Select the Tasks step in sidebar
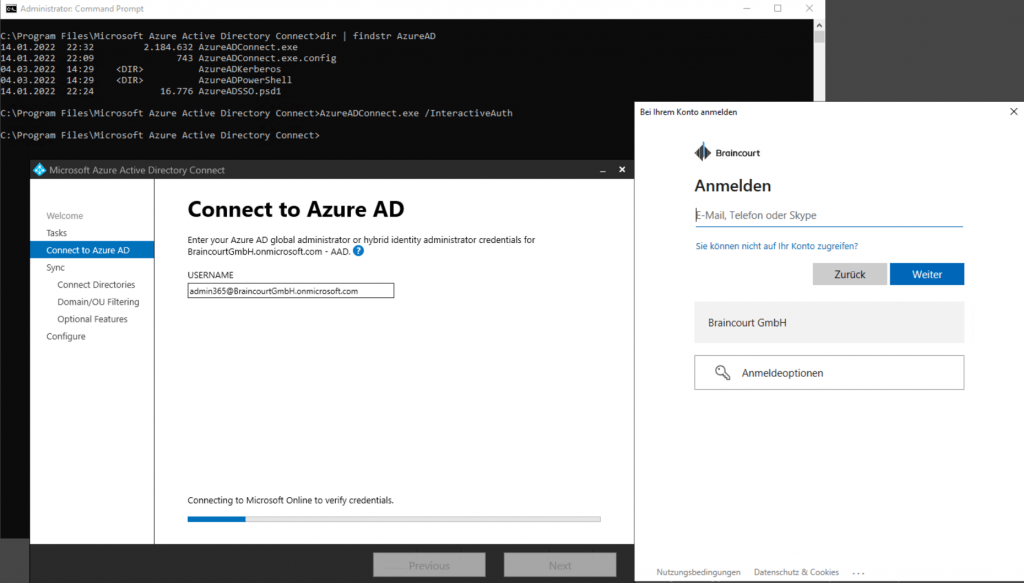 click(x=56, y=233)
